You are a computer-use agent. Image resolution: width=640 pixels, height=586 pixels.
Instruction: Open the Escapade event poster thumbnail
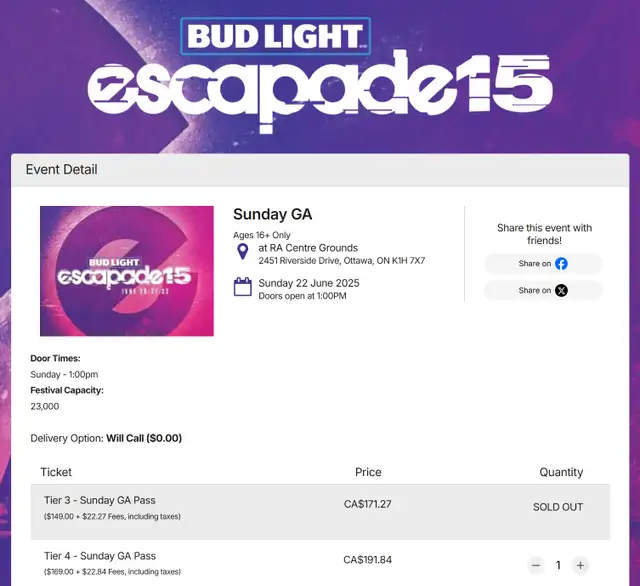(x=127, y=271)
